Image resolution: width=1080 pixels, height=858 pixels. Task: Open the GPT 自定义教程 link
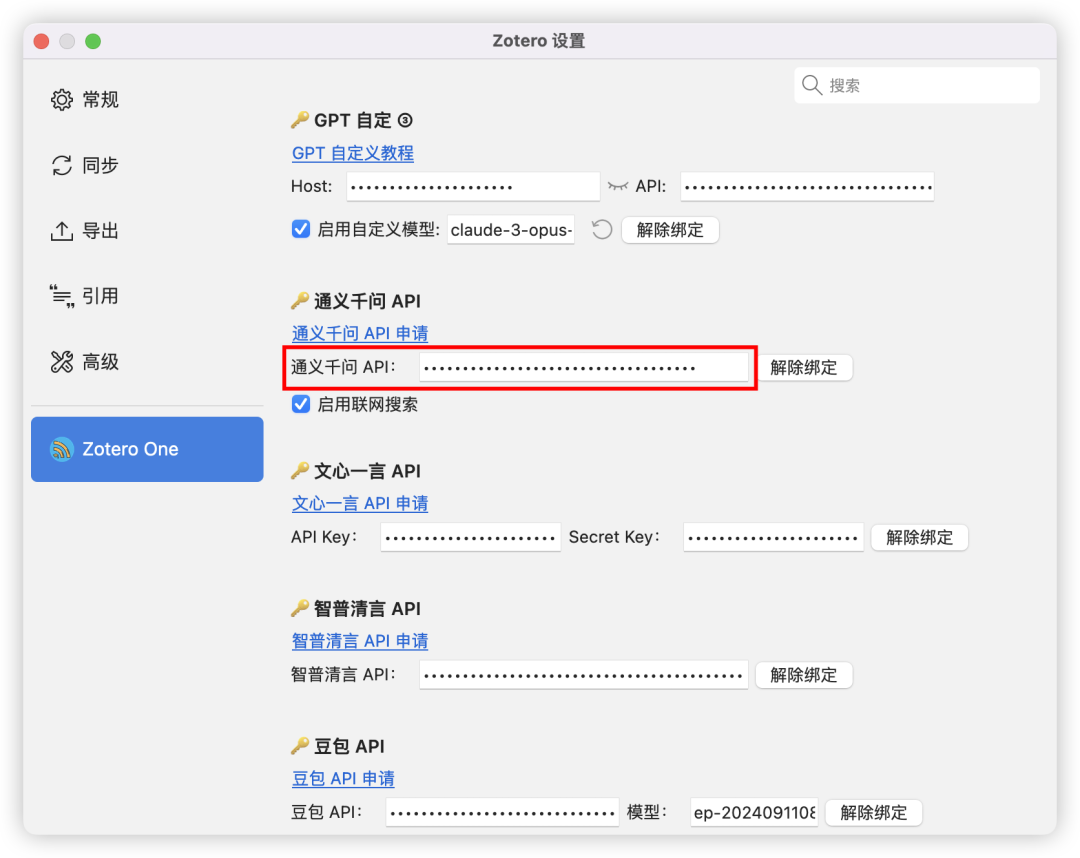click(352, 153)
